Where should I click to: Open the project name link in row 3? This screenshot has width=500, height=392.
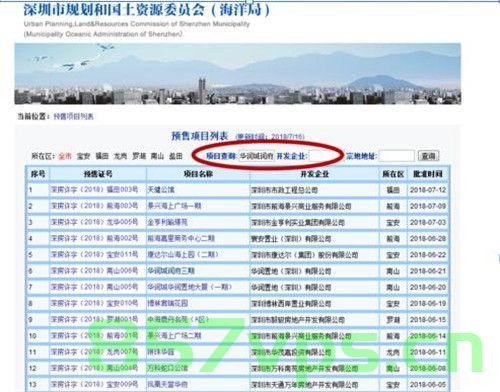(168, 222)
